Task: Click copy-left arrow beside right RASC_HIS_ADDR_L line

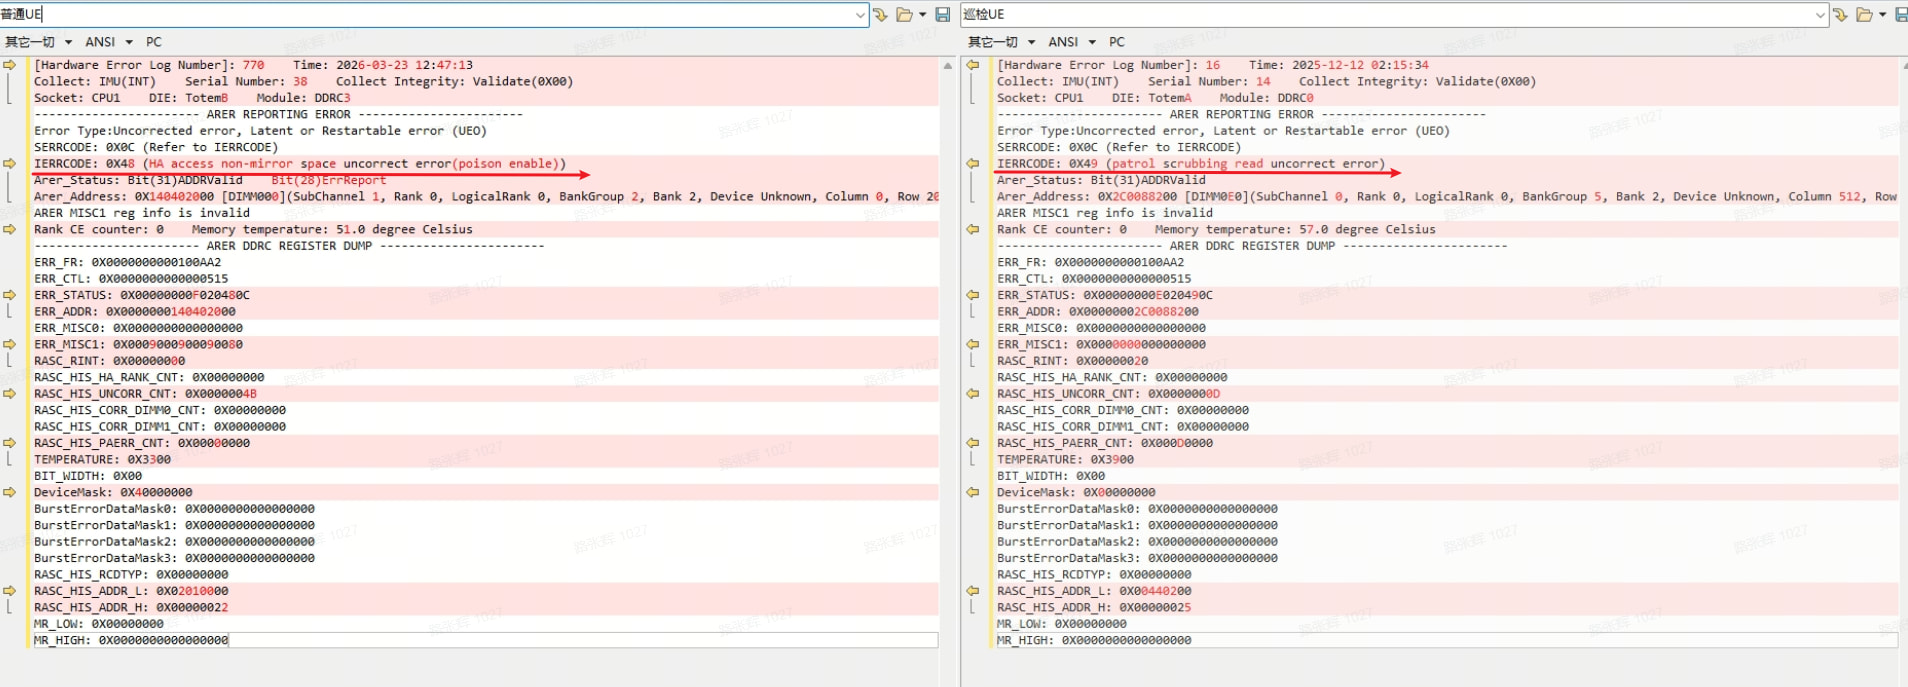Action: [x=972, y=591]
